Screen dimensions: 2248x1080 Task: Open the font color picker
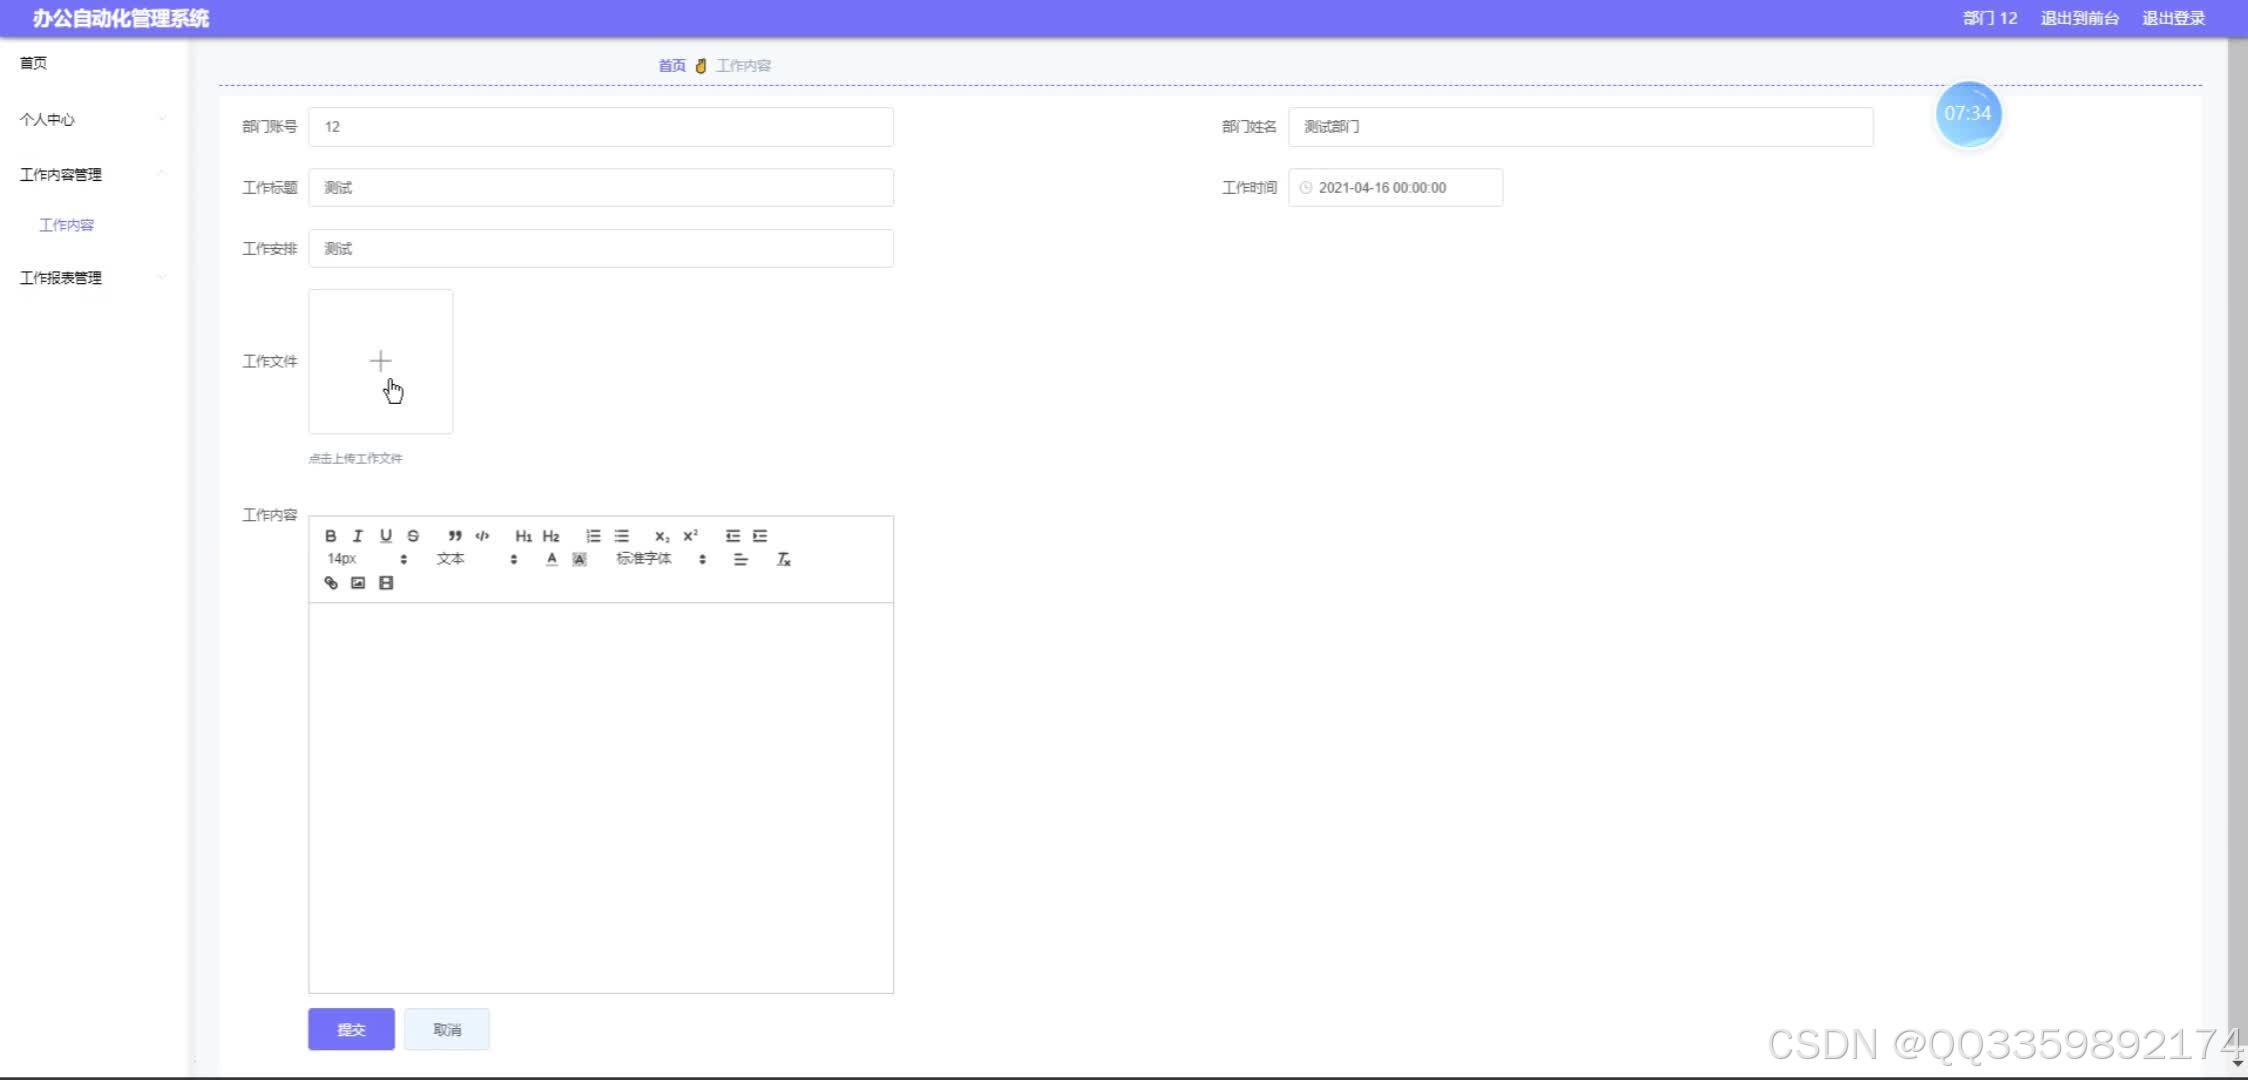click(551, 560)
